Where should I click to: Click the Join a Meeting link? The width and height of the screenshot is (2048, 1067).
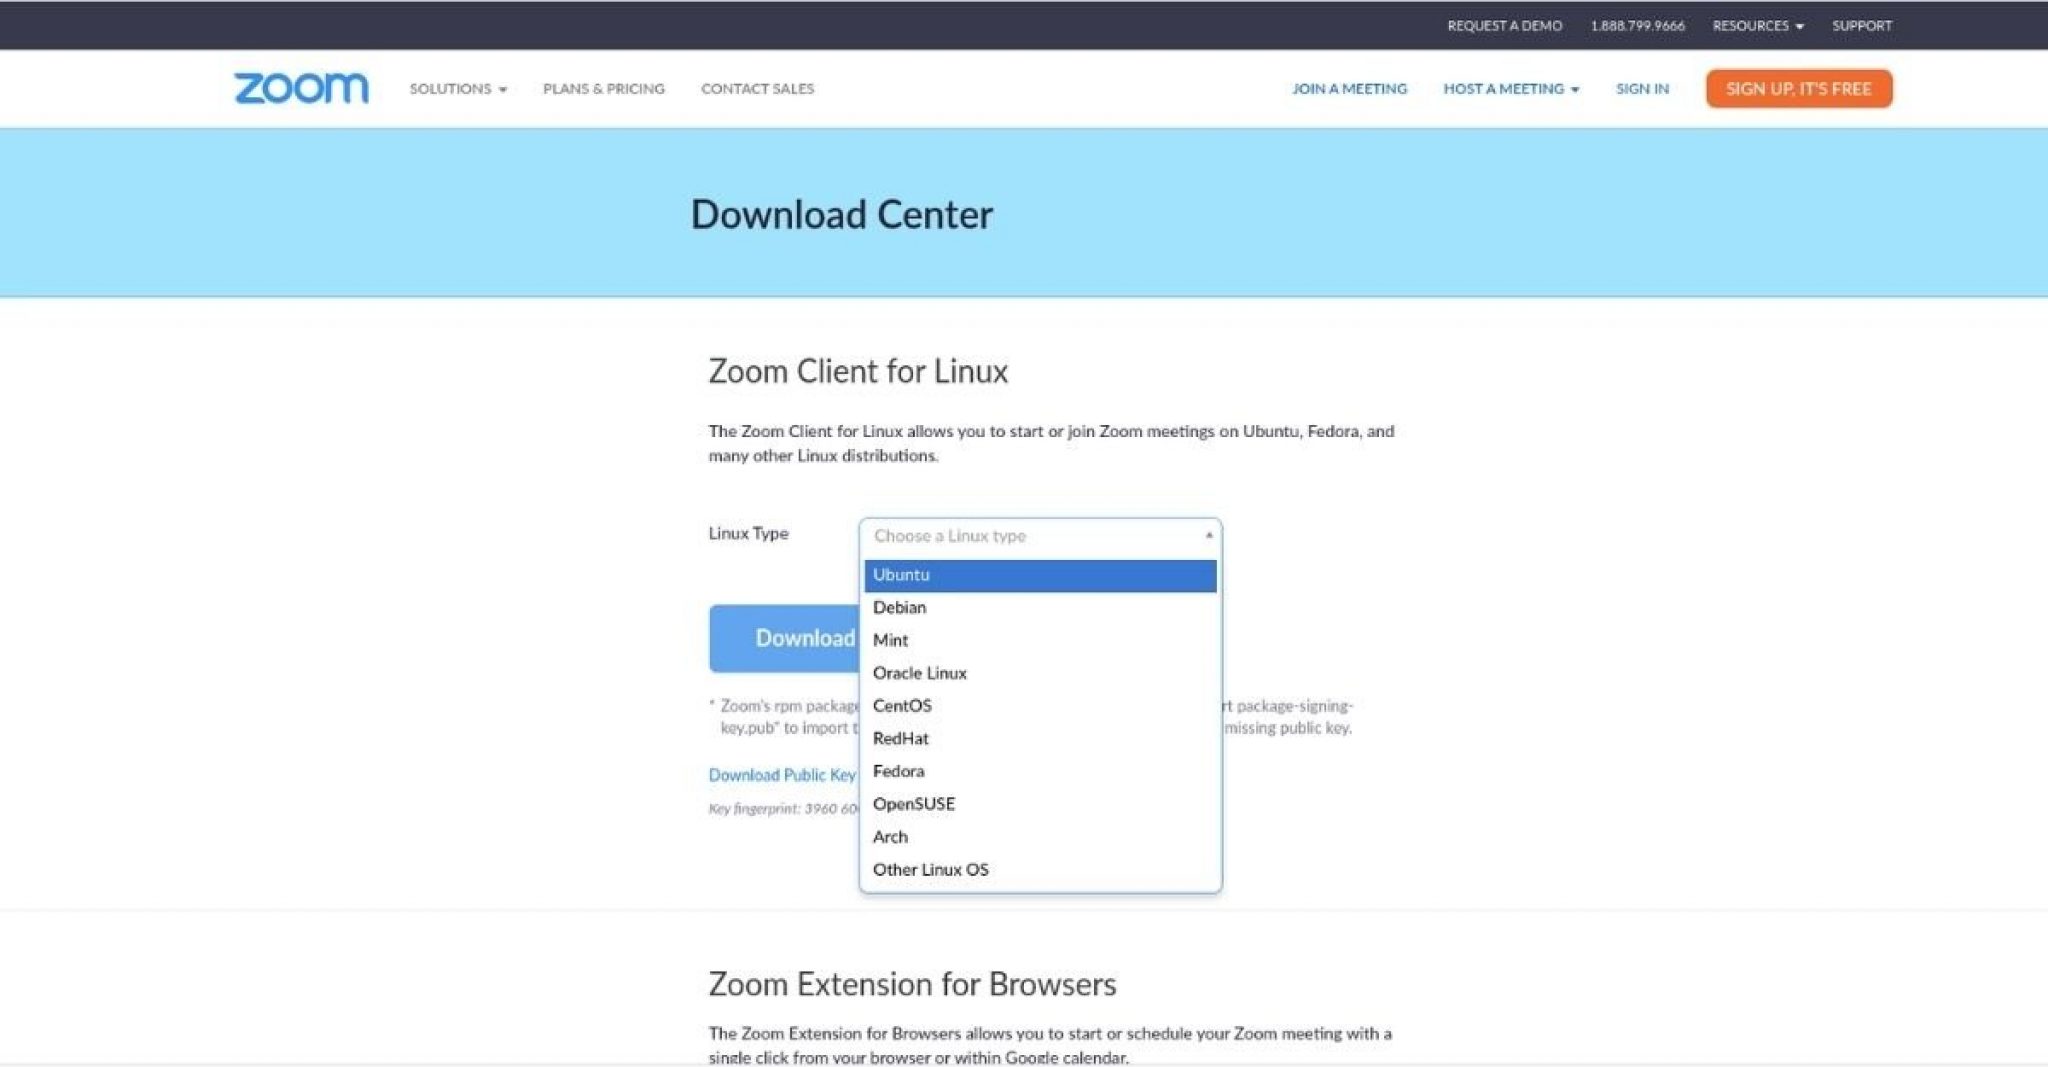[x=1350, y=88]
